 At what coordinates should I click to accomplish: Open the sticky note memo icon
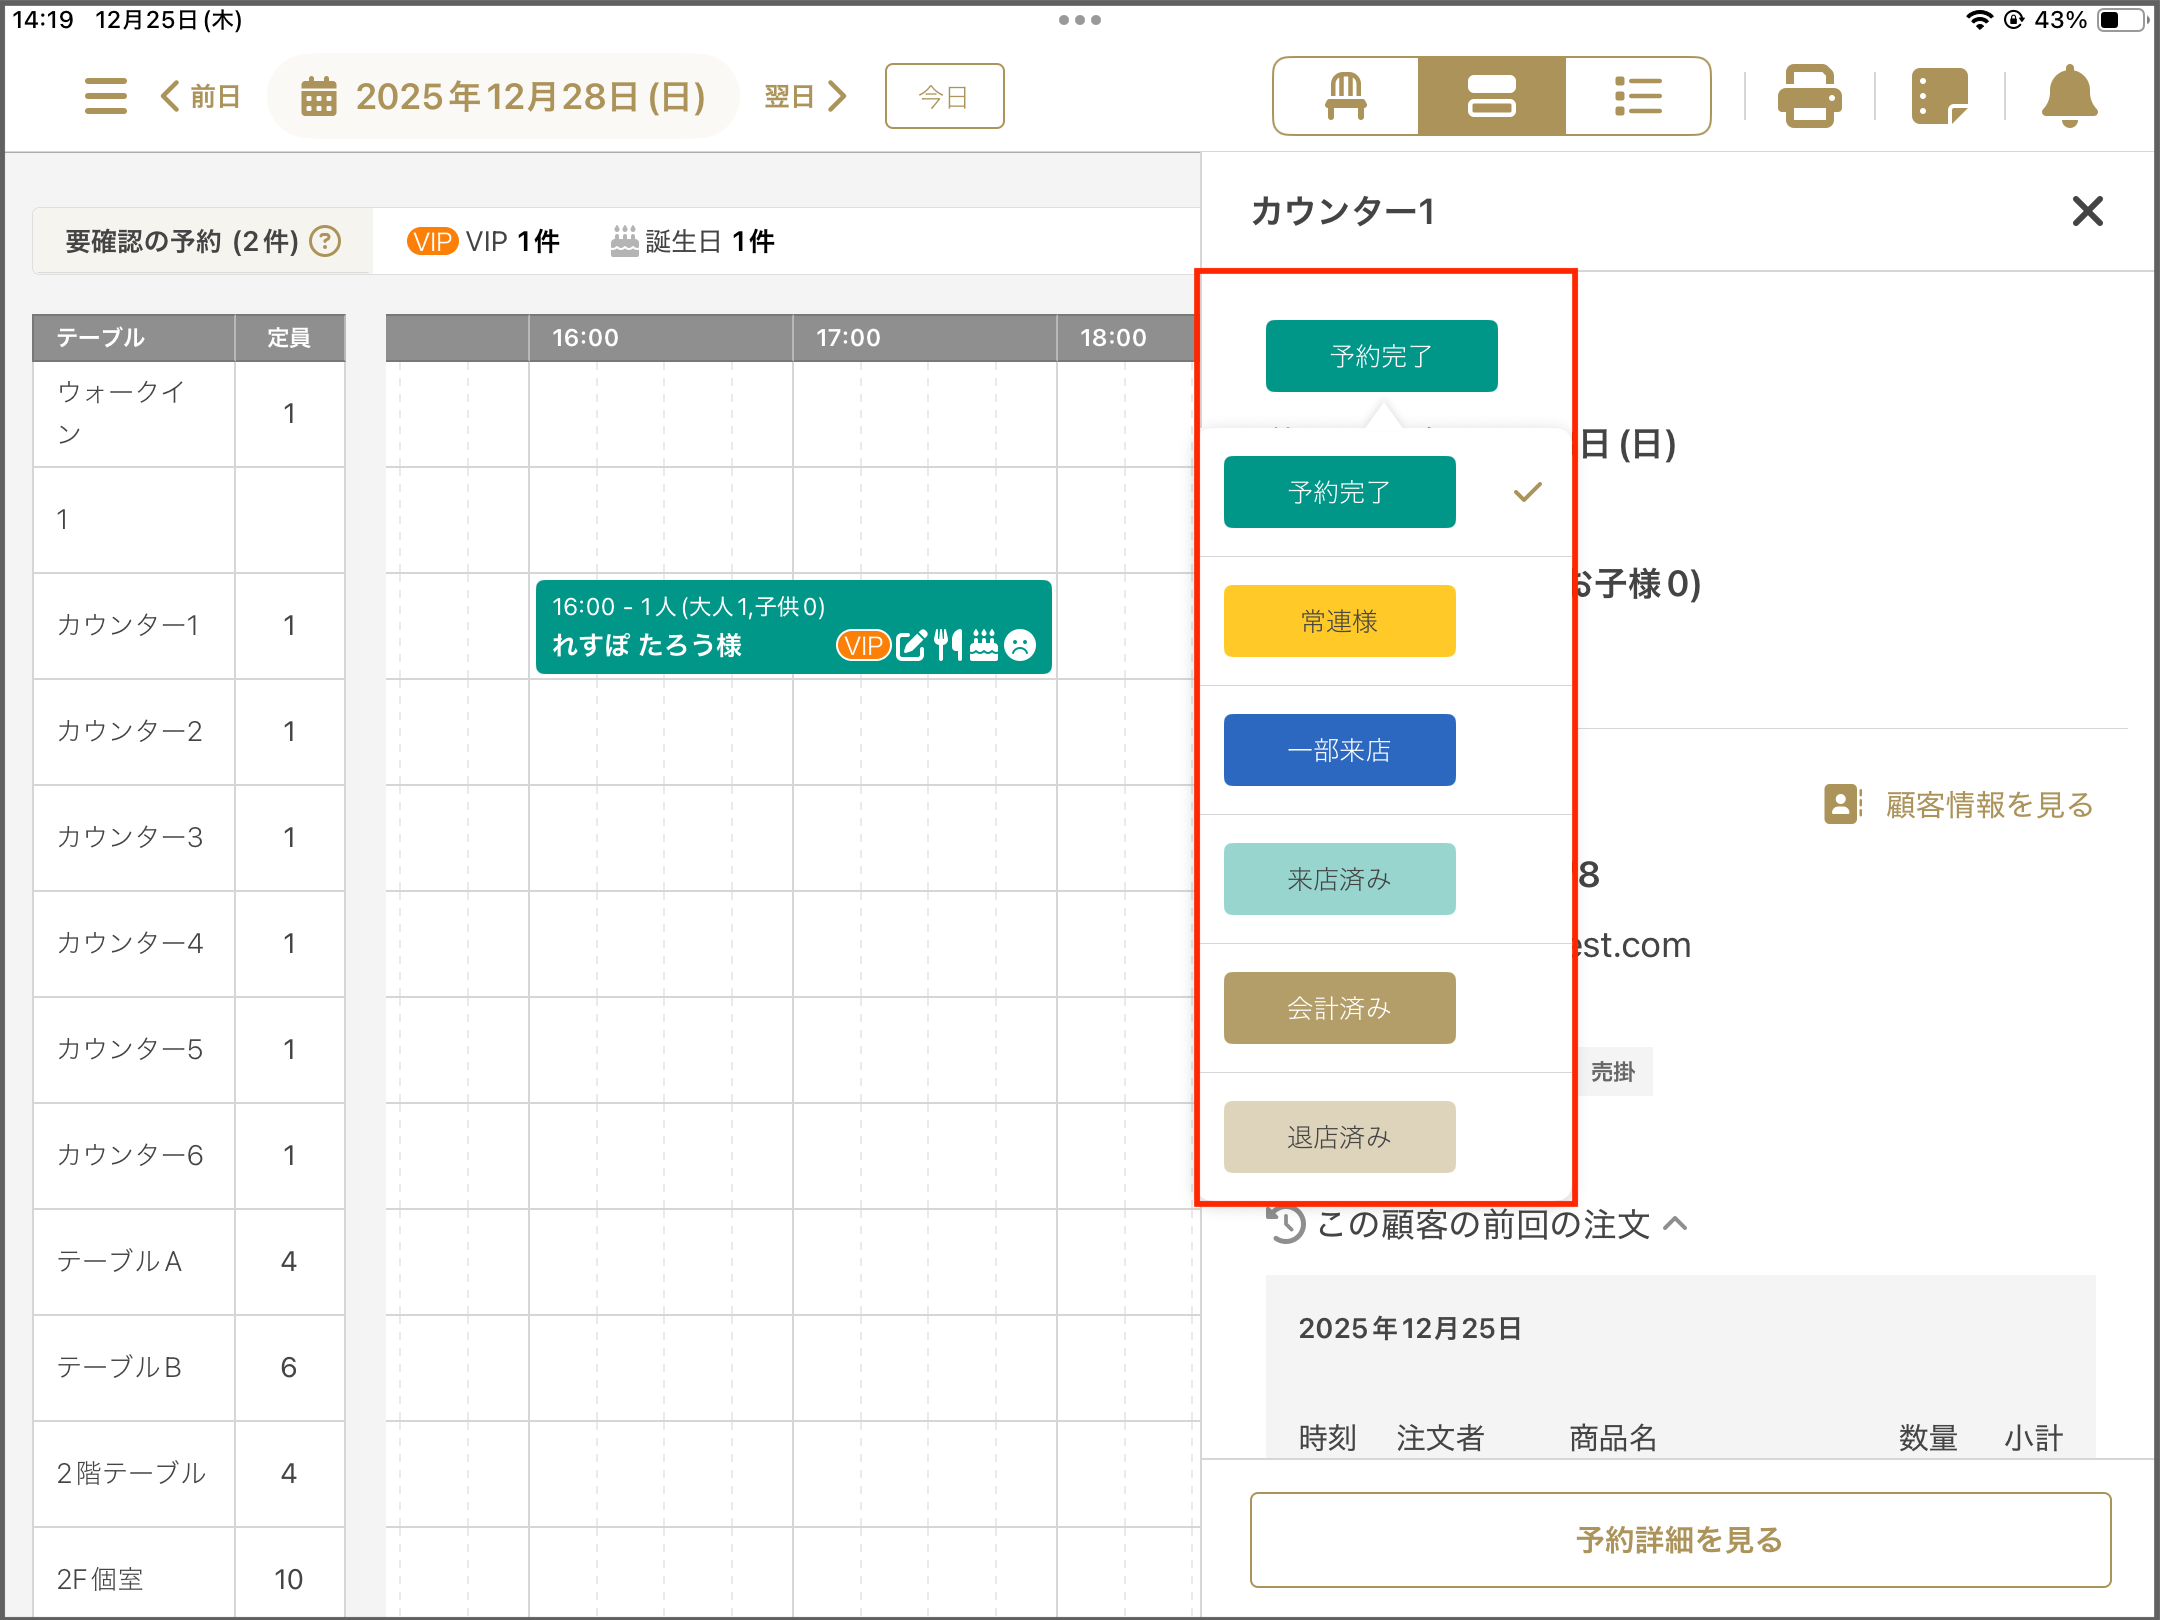click(1939, 96)
